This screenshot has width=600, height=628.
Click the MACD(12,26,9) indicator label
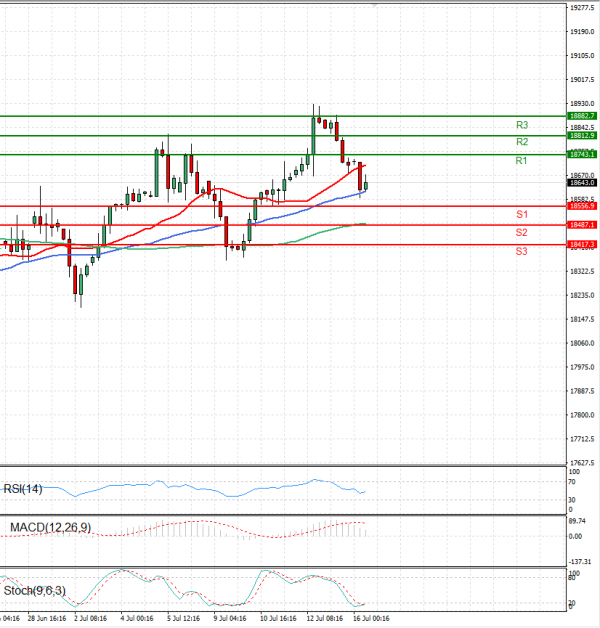50,527
